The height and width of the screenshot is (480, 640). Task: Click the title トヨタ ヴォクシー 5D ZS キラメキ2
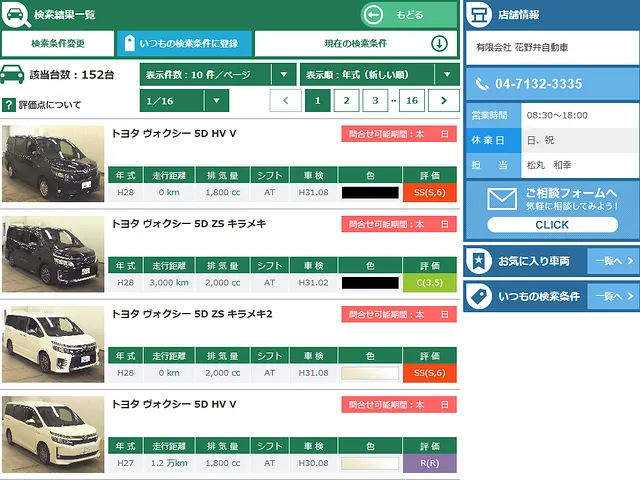point(192,314)
